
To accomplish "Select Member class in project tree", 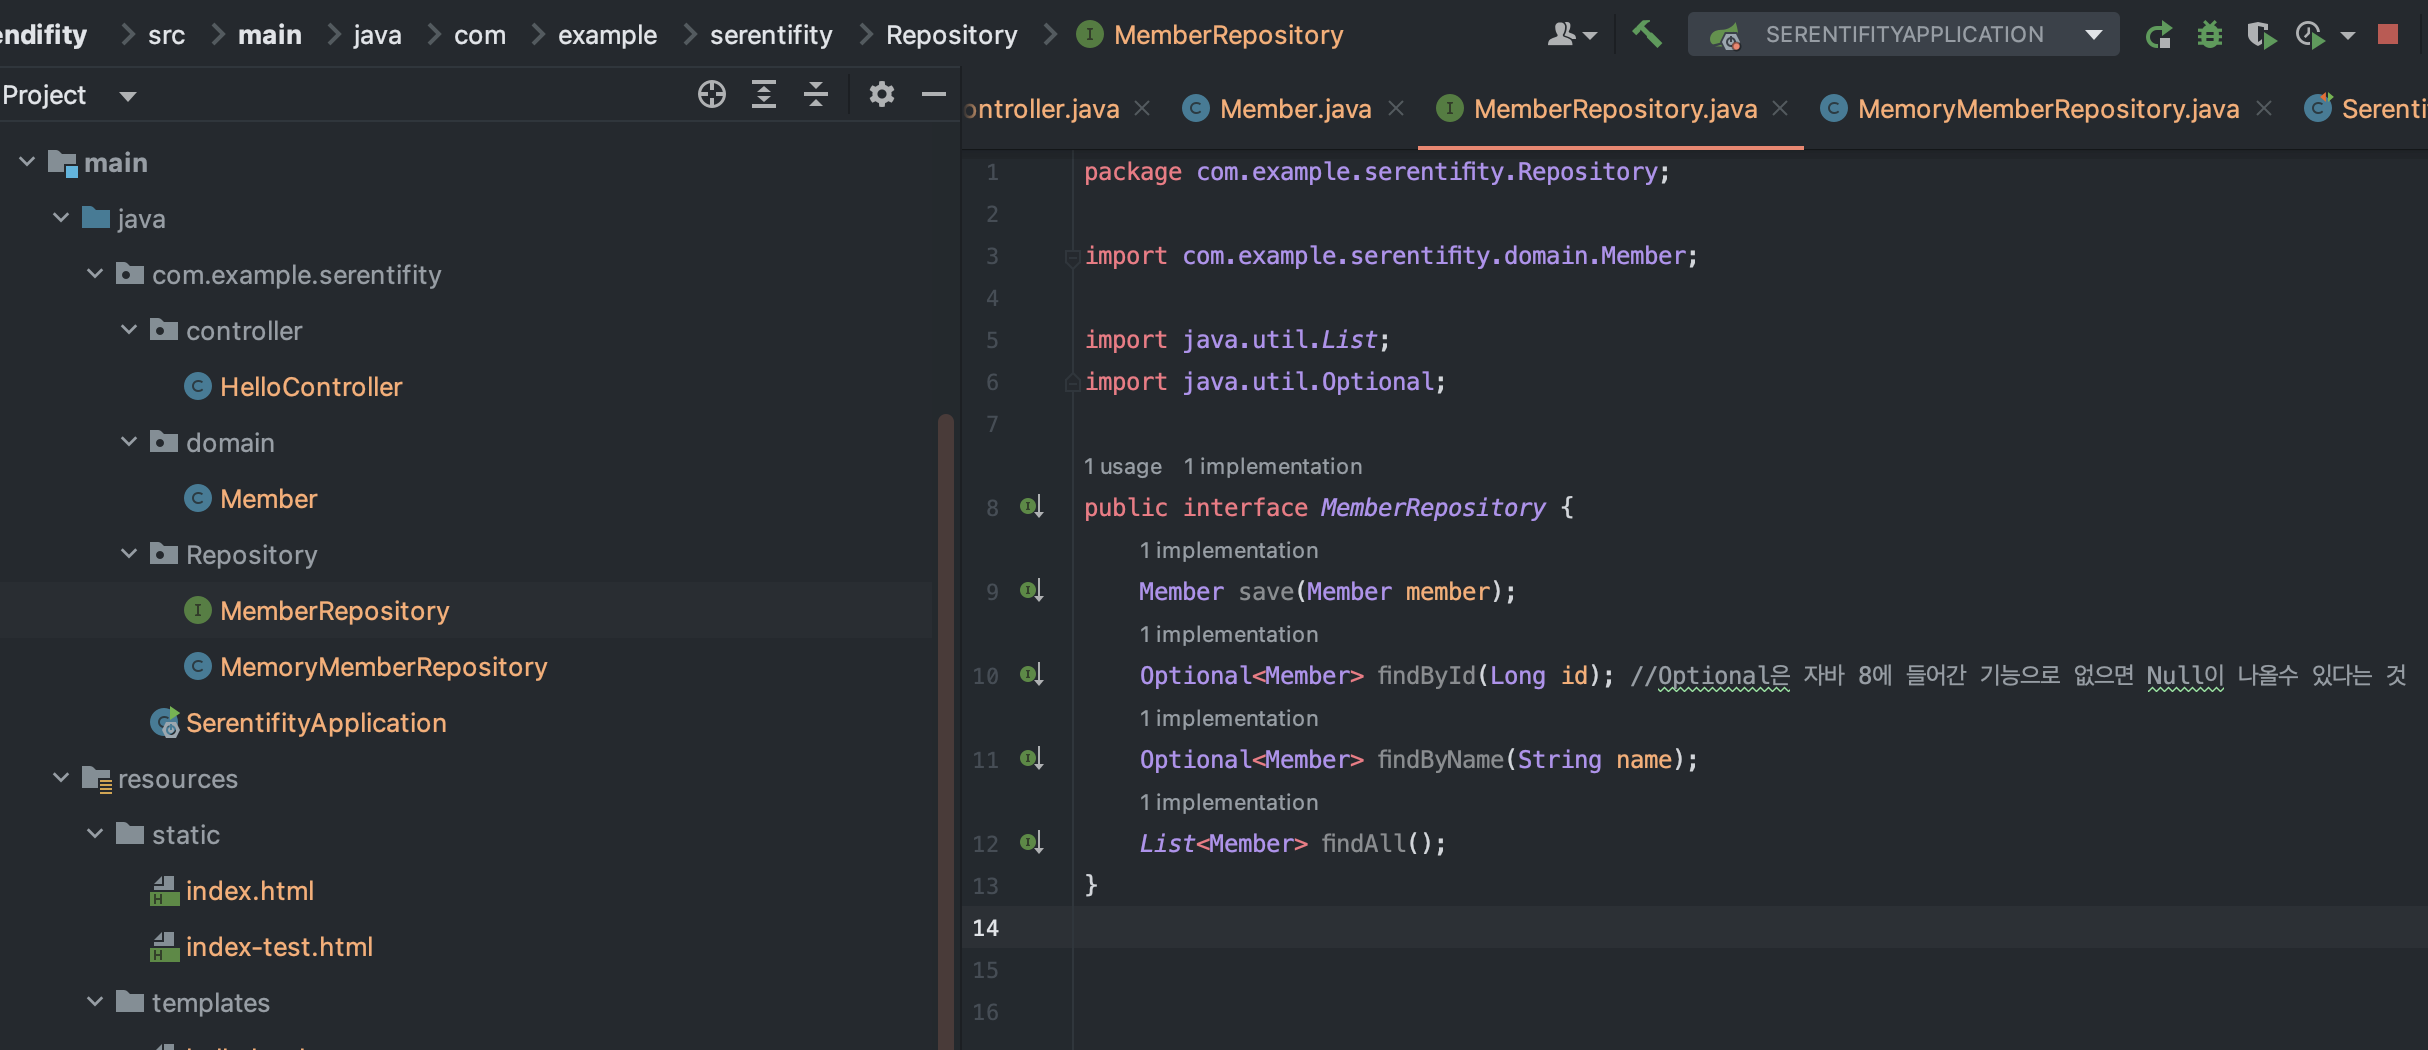I will (268, 498).
